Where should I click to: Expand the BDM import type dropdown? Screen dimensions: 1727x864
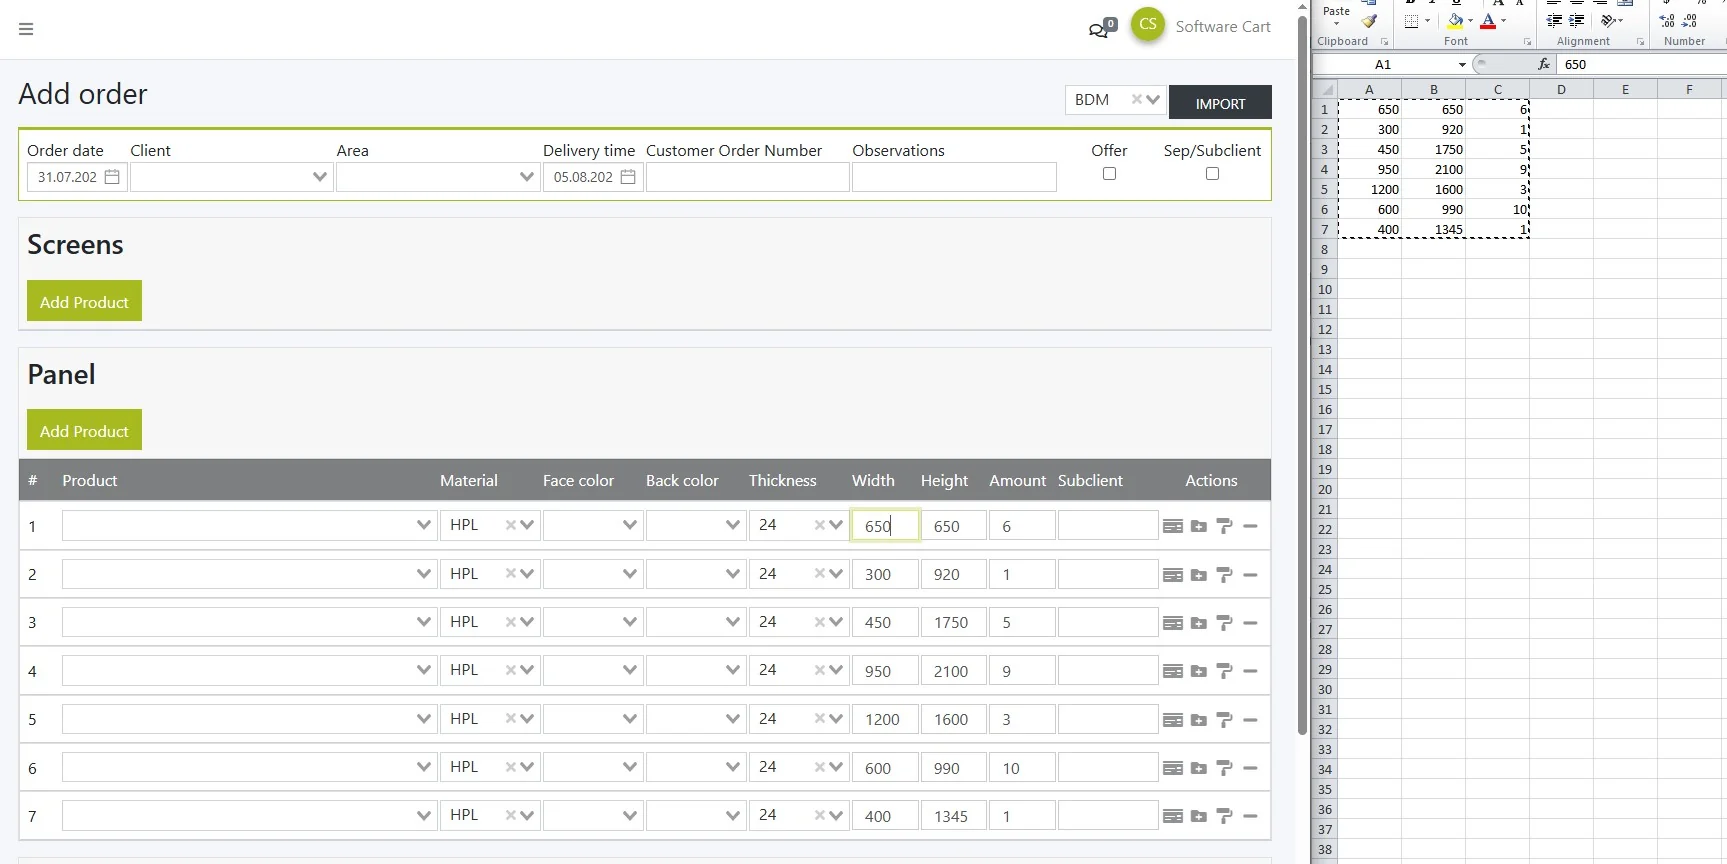coord(1153,99)
